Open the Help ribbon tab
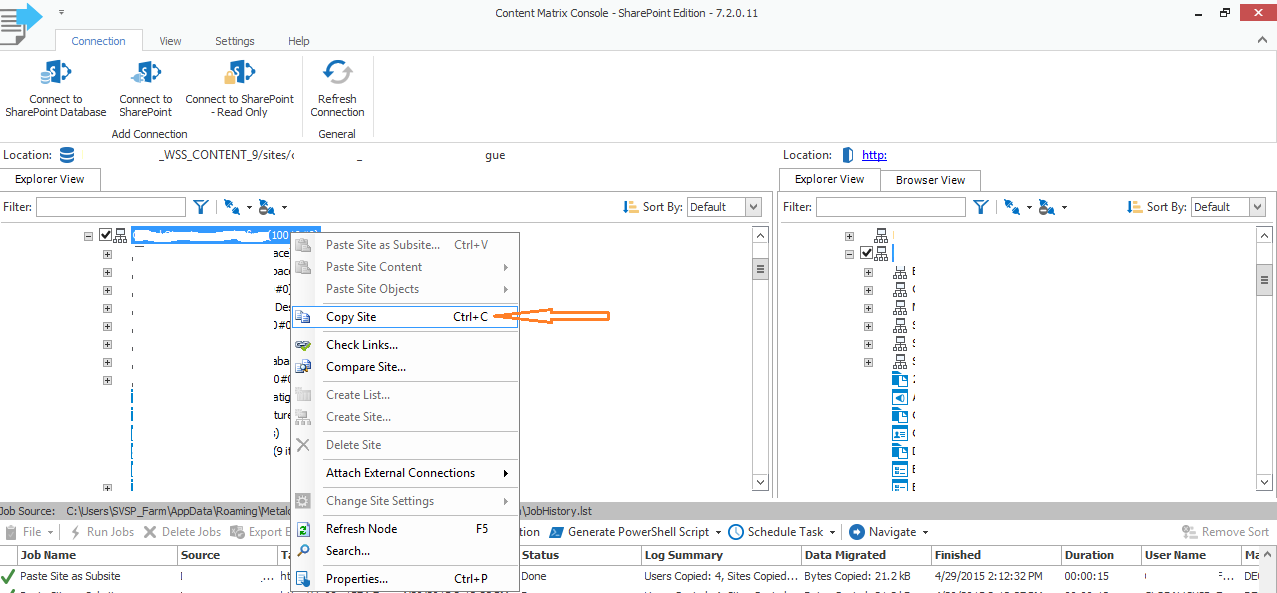 tap(299, 41)
